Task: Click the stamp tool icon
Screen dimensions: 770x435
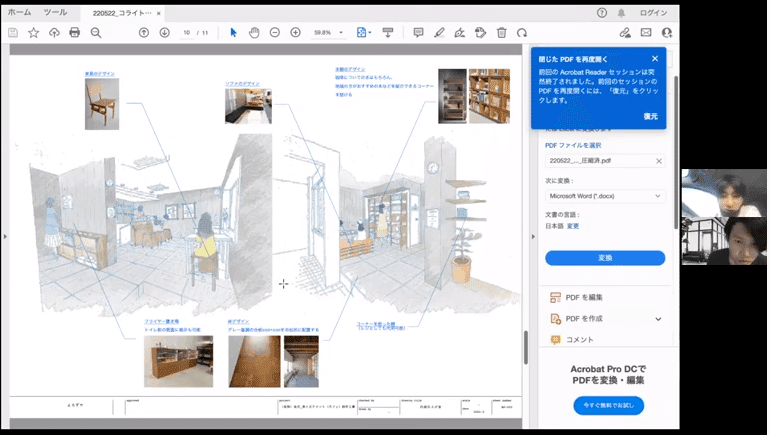Action: 480,33
